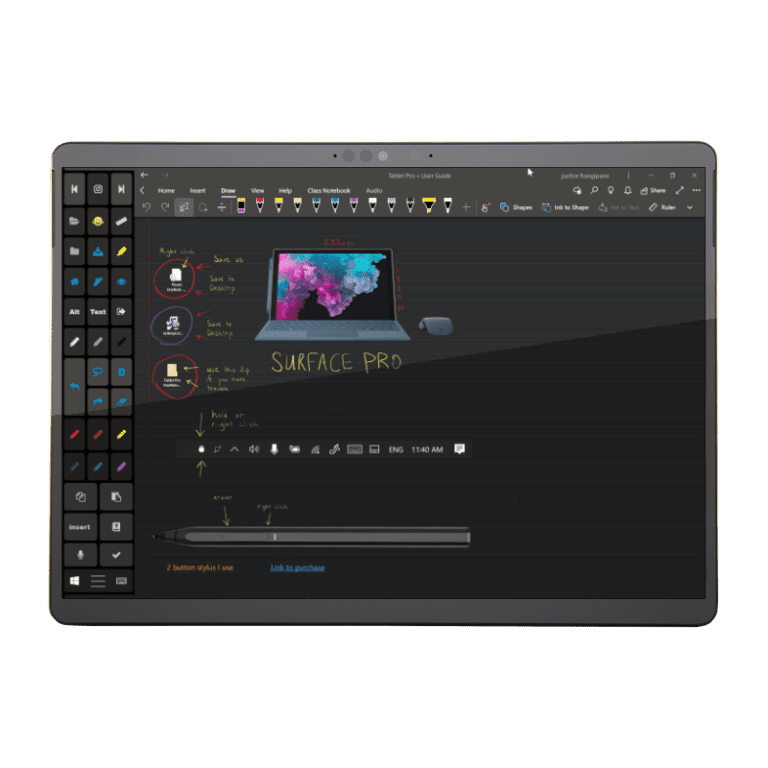Click the Windows Start button in side panel
The height and width of the screenshot is (768, 768).
point(75,580)
